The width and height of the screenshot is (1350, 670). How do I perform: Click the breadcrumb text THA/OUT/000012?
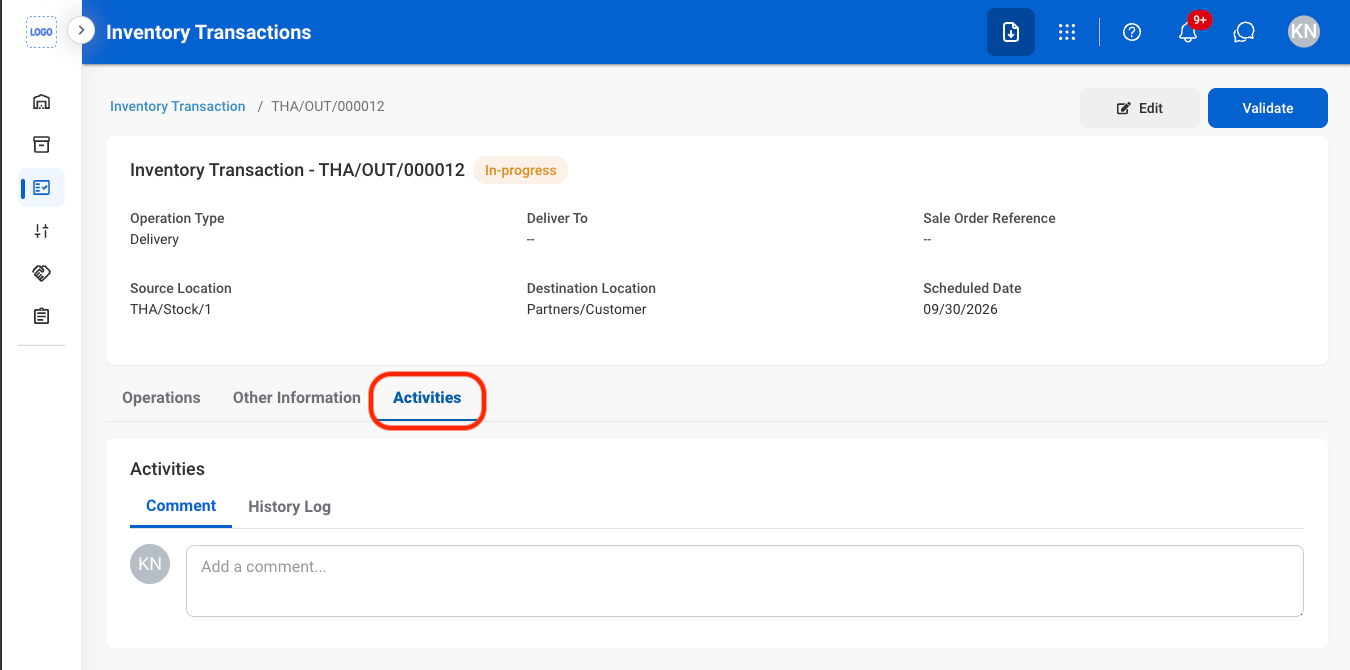coord(328,106)
